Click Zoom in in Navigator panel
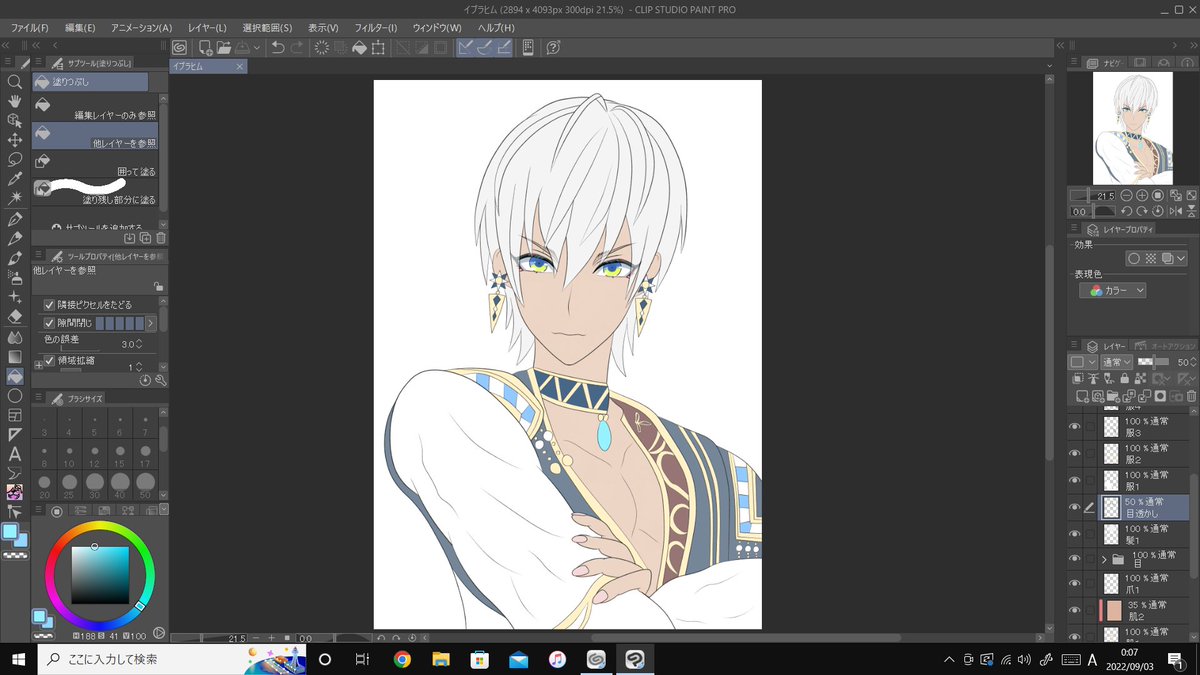 pos(1142,195)
